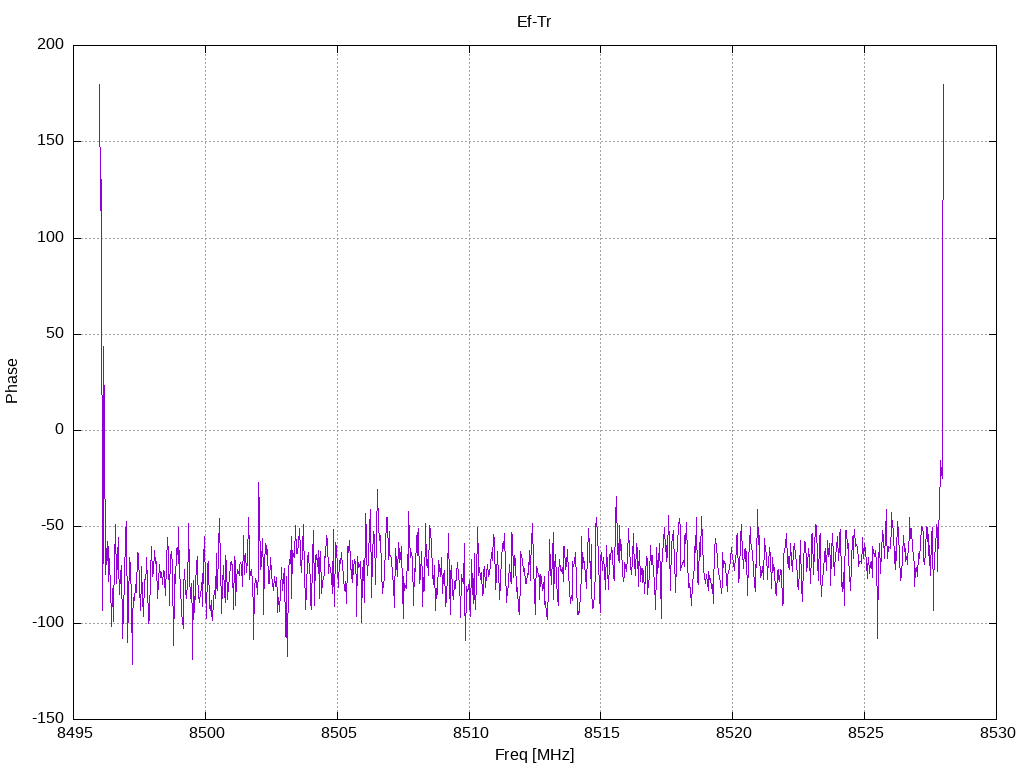Image resolution: width=1024 pixels, height=768 pixels.
Task: Click y-axis tick label "50"
Action: 55,333
